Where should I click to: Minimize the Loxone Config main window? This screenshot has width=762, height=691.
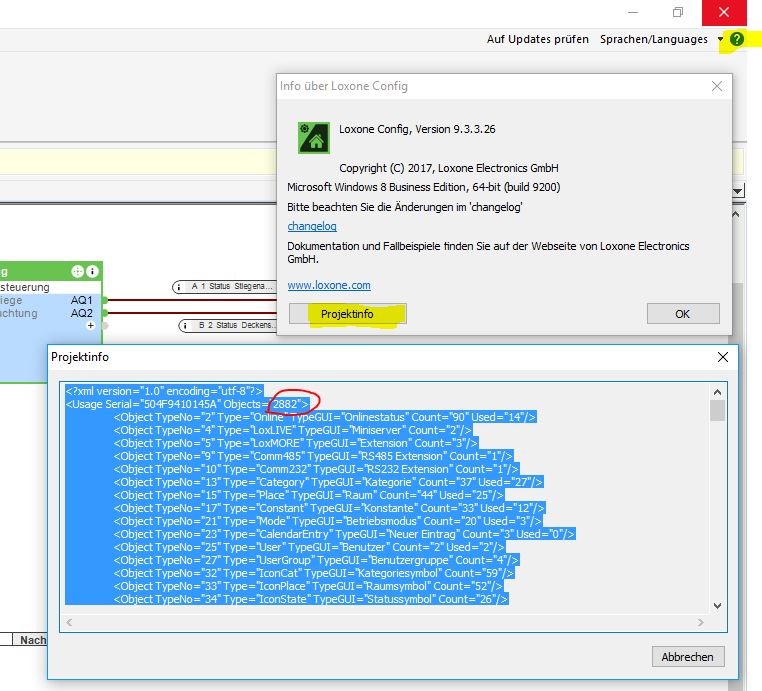[633, 12]
